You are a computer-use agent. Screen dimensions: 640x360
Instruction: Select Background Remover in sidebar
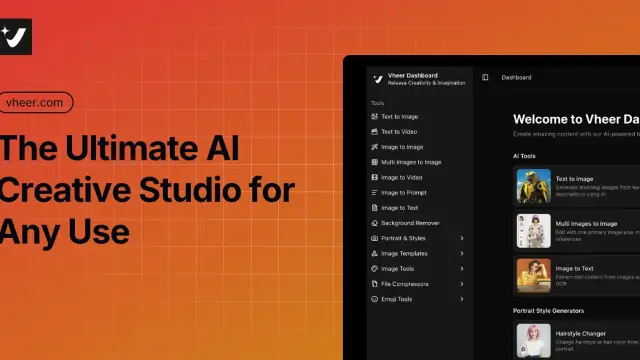(410, 223)
